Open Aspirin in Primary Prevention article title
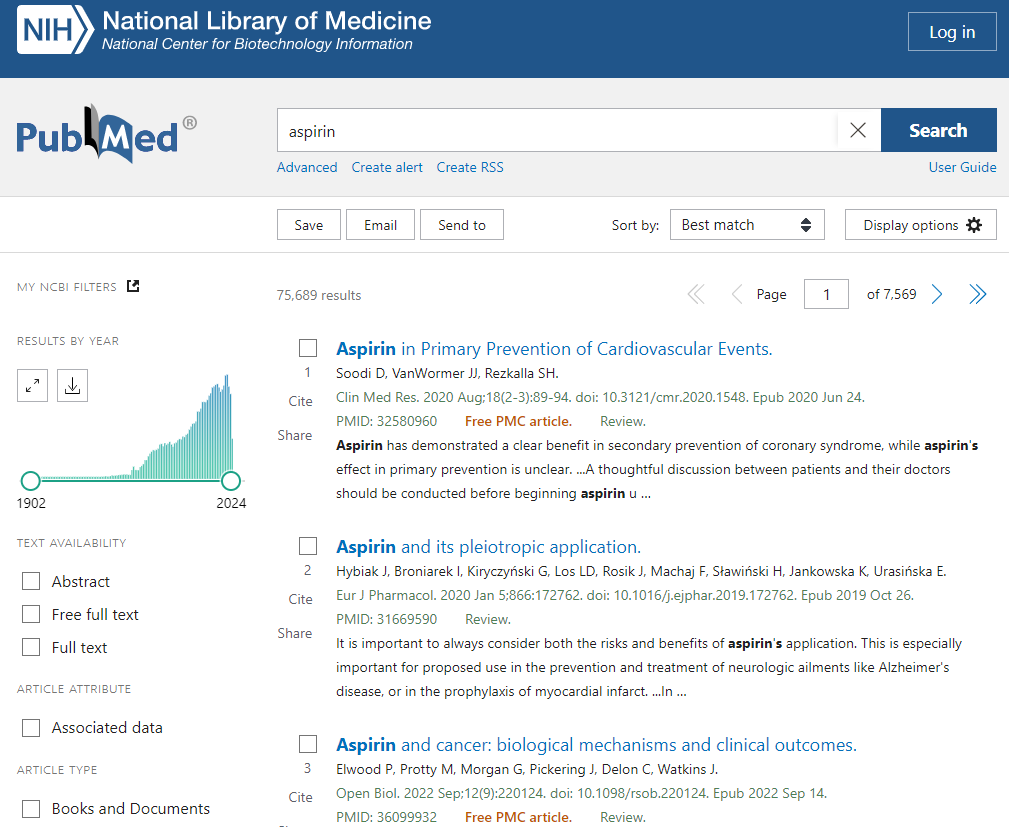Viewport: 1009px width, 827px height. 554,349
